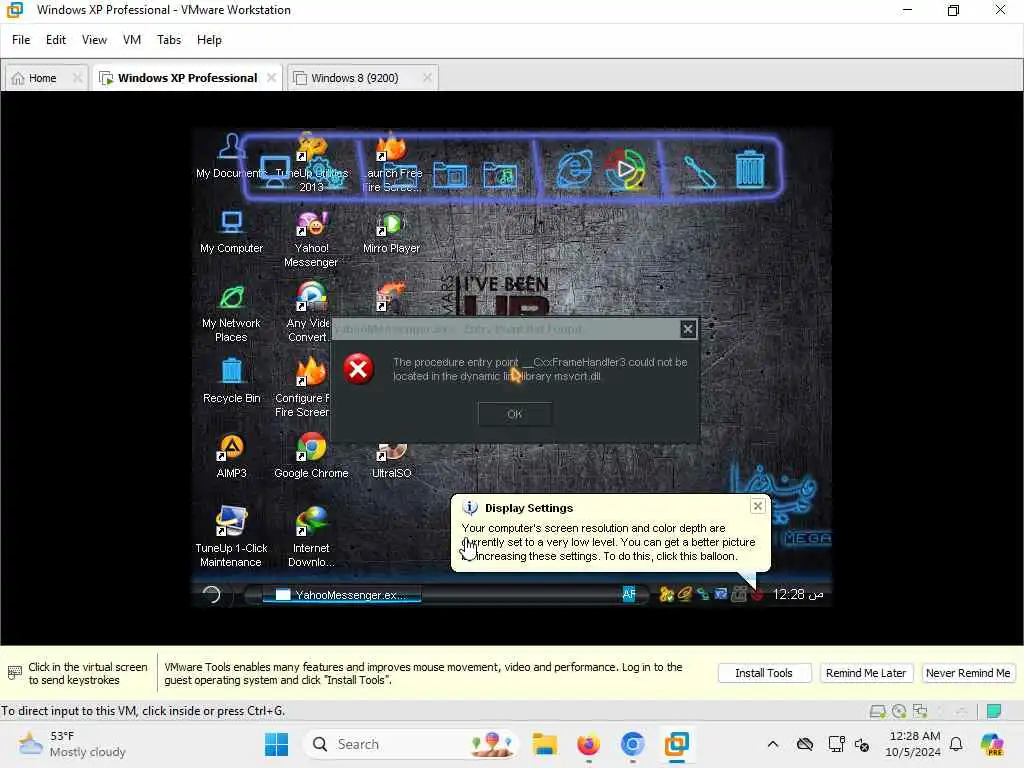Click the Display Settings balloon text
Viewport: 1024px width, 768px height.
[x=608, y=542]
